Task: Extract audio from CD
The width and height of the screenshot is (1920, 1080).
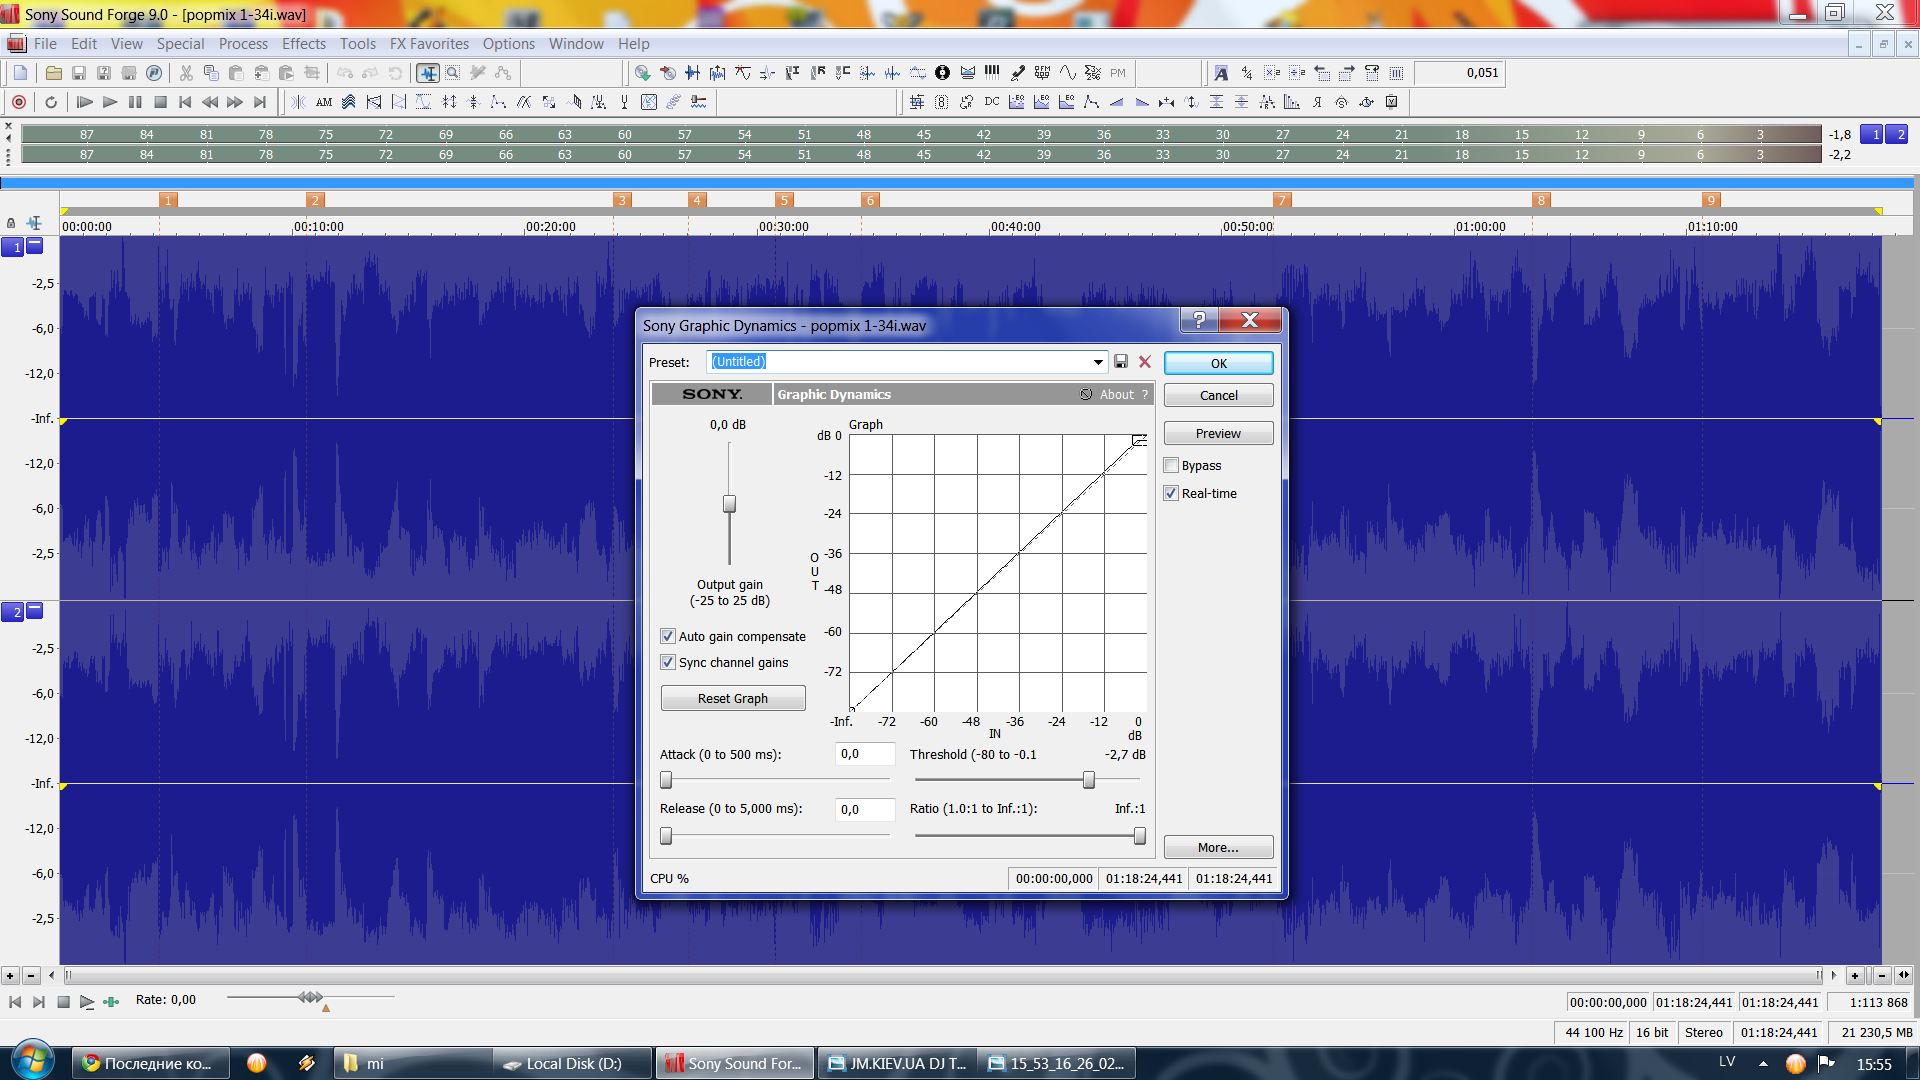Action: point(642,73)
